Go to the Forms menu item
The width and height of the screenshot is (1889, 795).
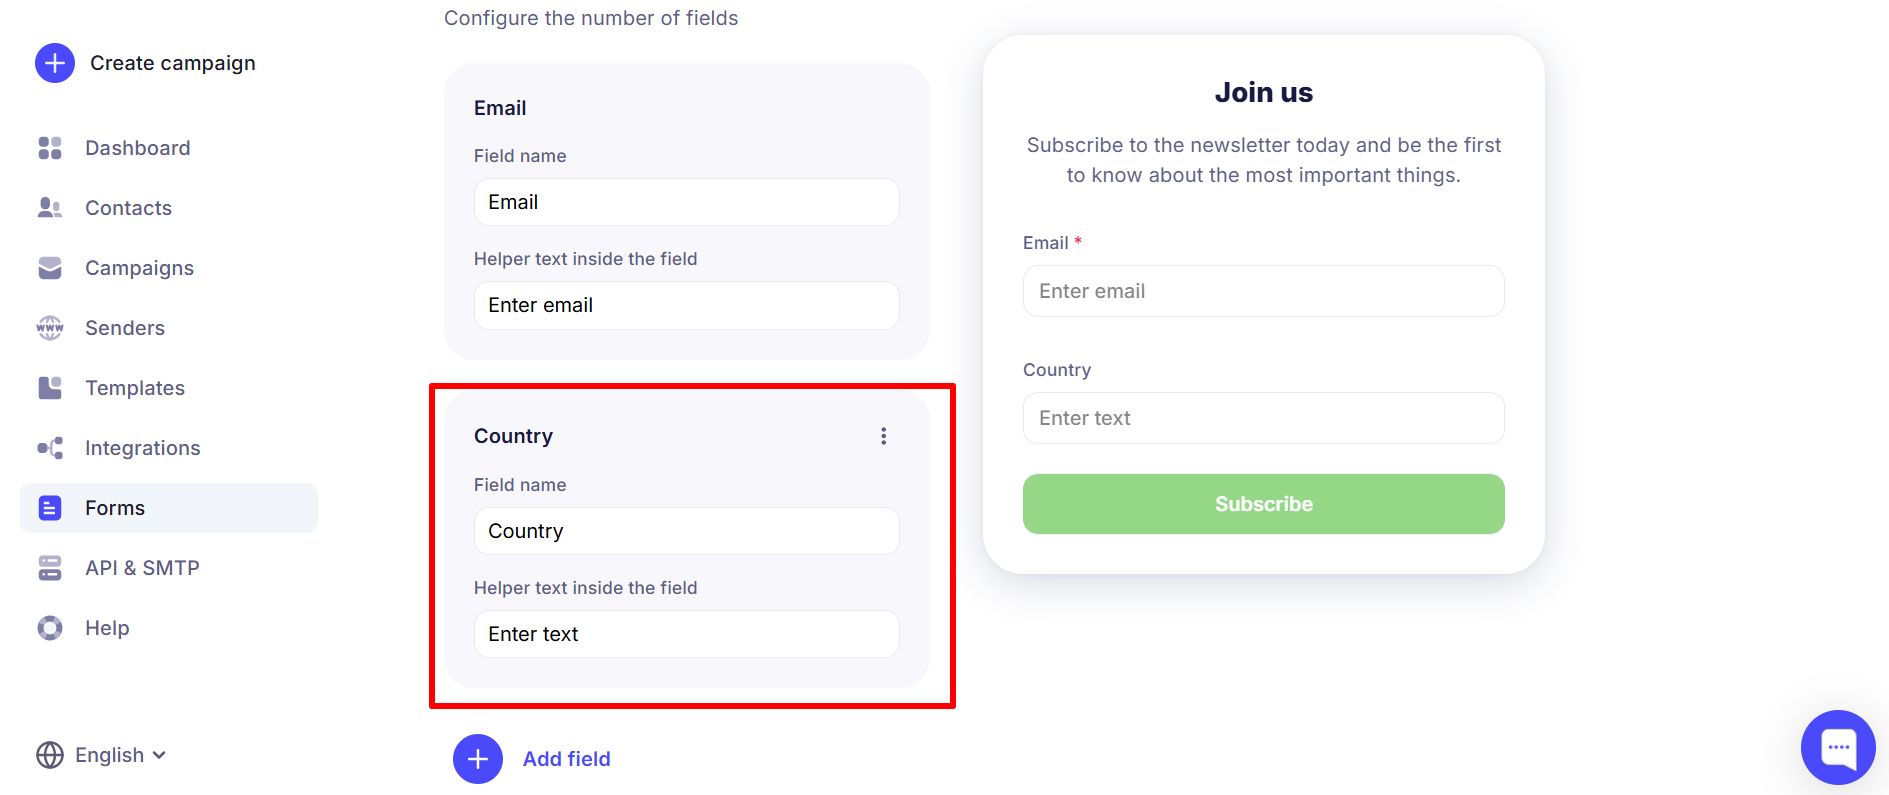click(x=115, y=508)
